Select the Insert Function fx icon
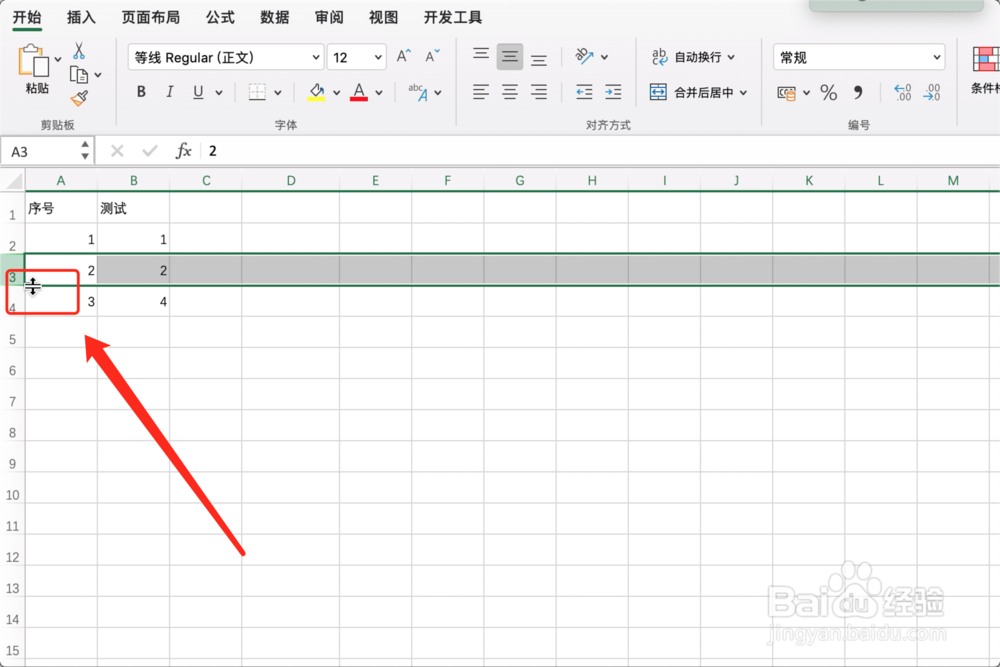Viewport: 1000px width, 667px height. (x=183, y=150)
